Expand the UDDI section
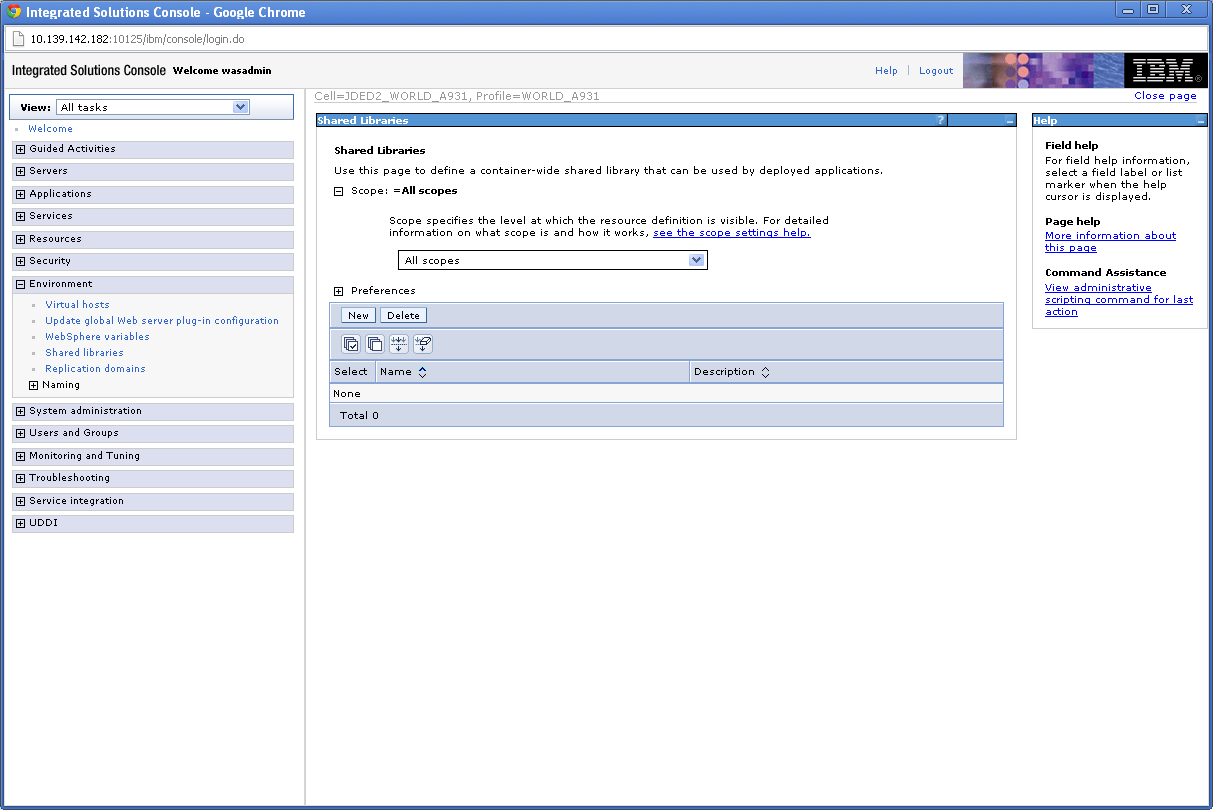The height and width of the screenshot is (810, 1213). (x=20, y=523)
